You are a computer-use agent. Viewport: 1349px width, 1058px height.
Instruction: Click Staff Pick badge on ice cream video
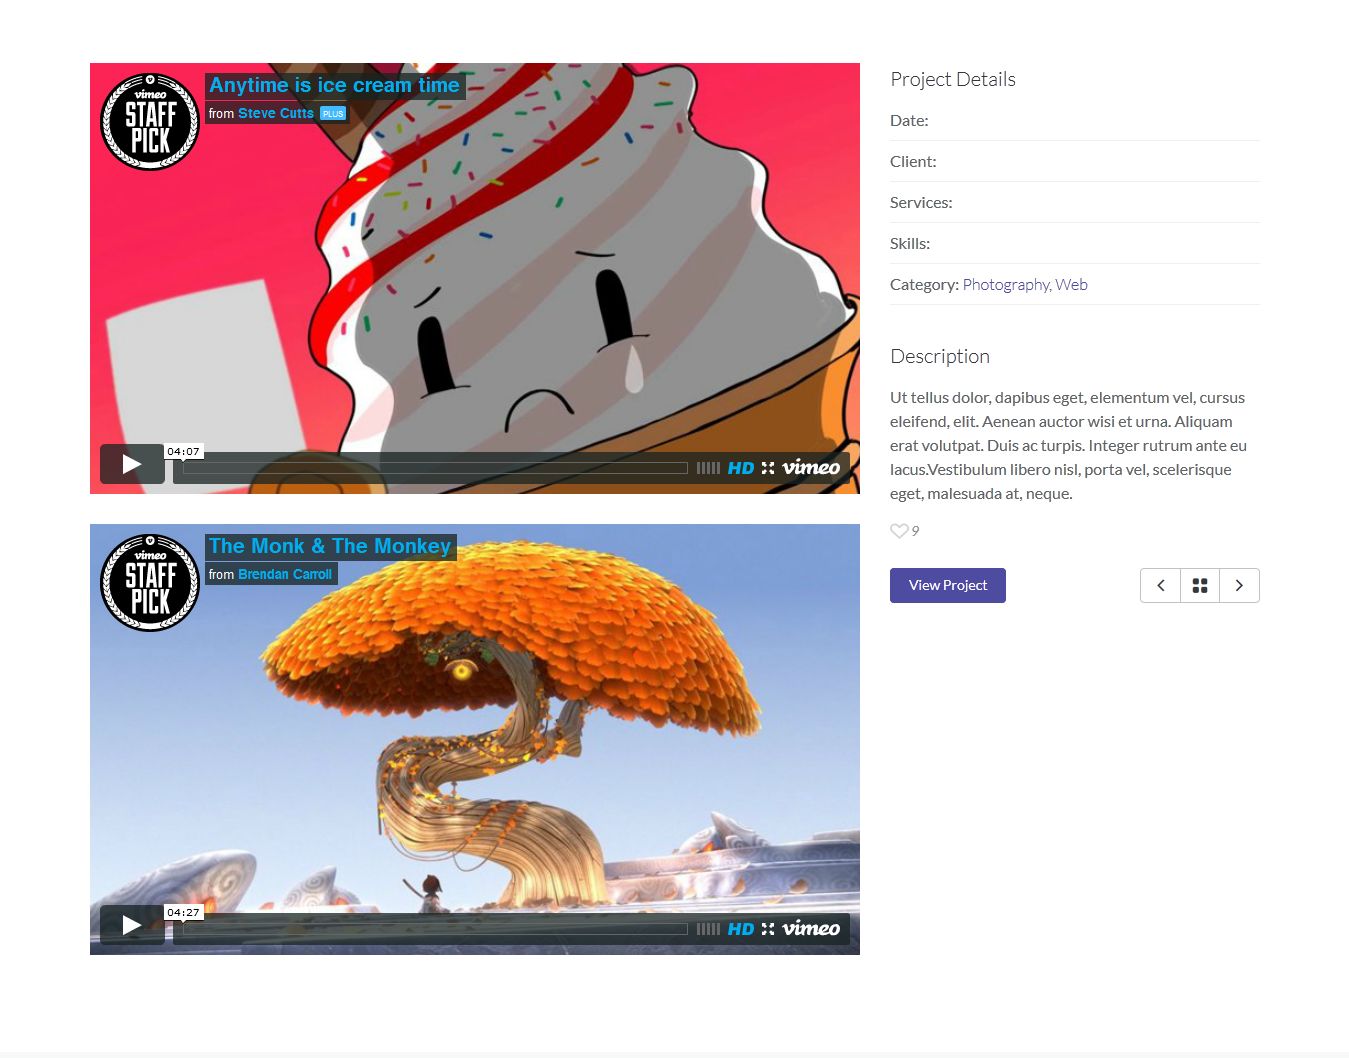click(150, 122)
